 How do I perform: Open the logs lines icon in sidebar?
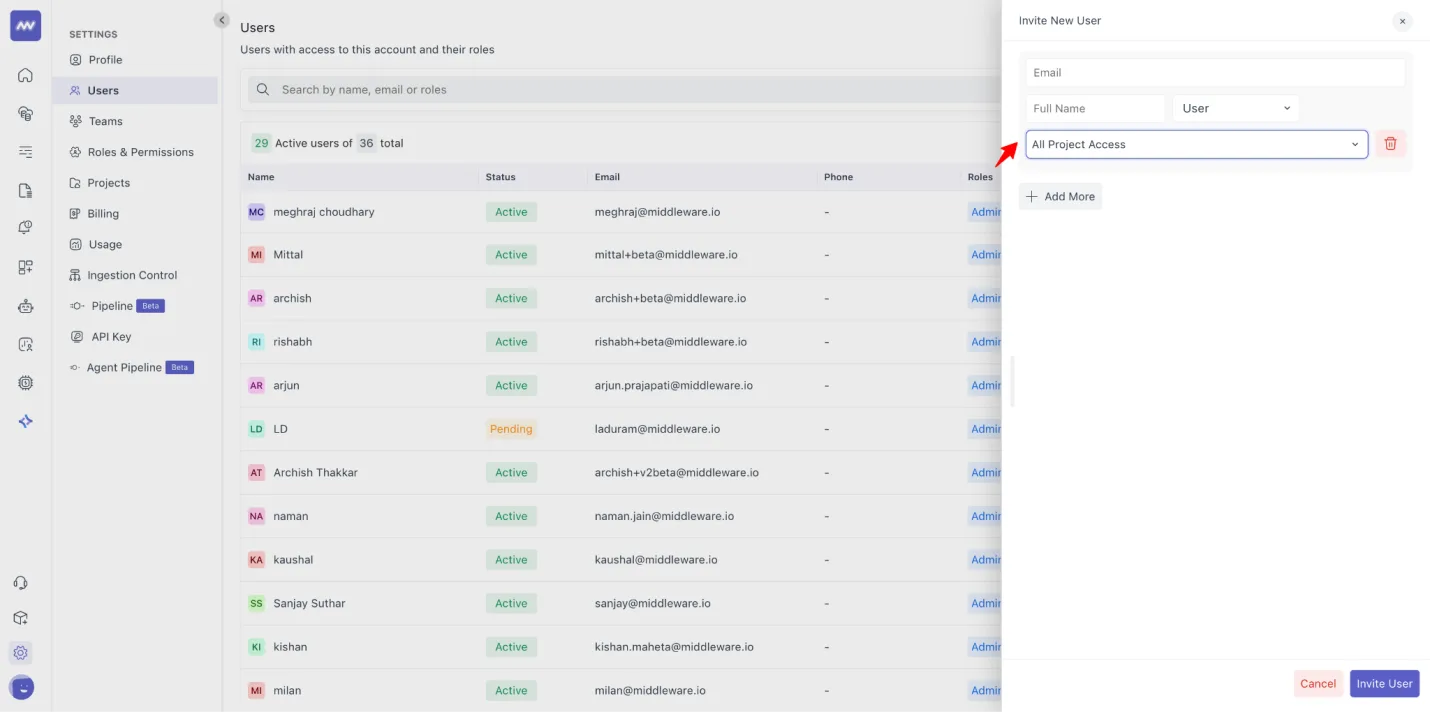coord(25,152)
